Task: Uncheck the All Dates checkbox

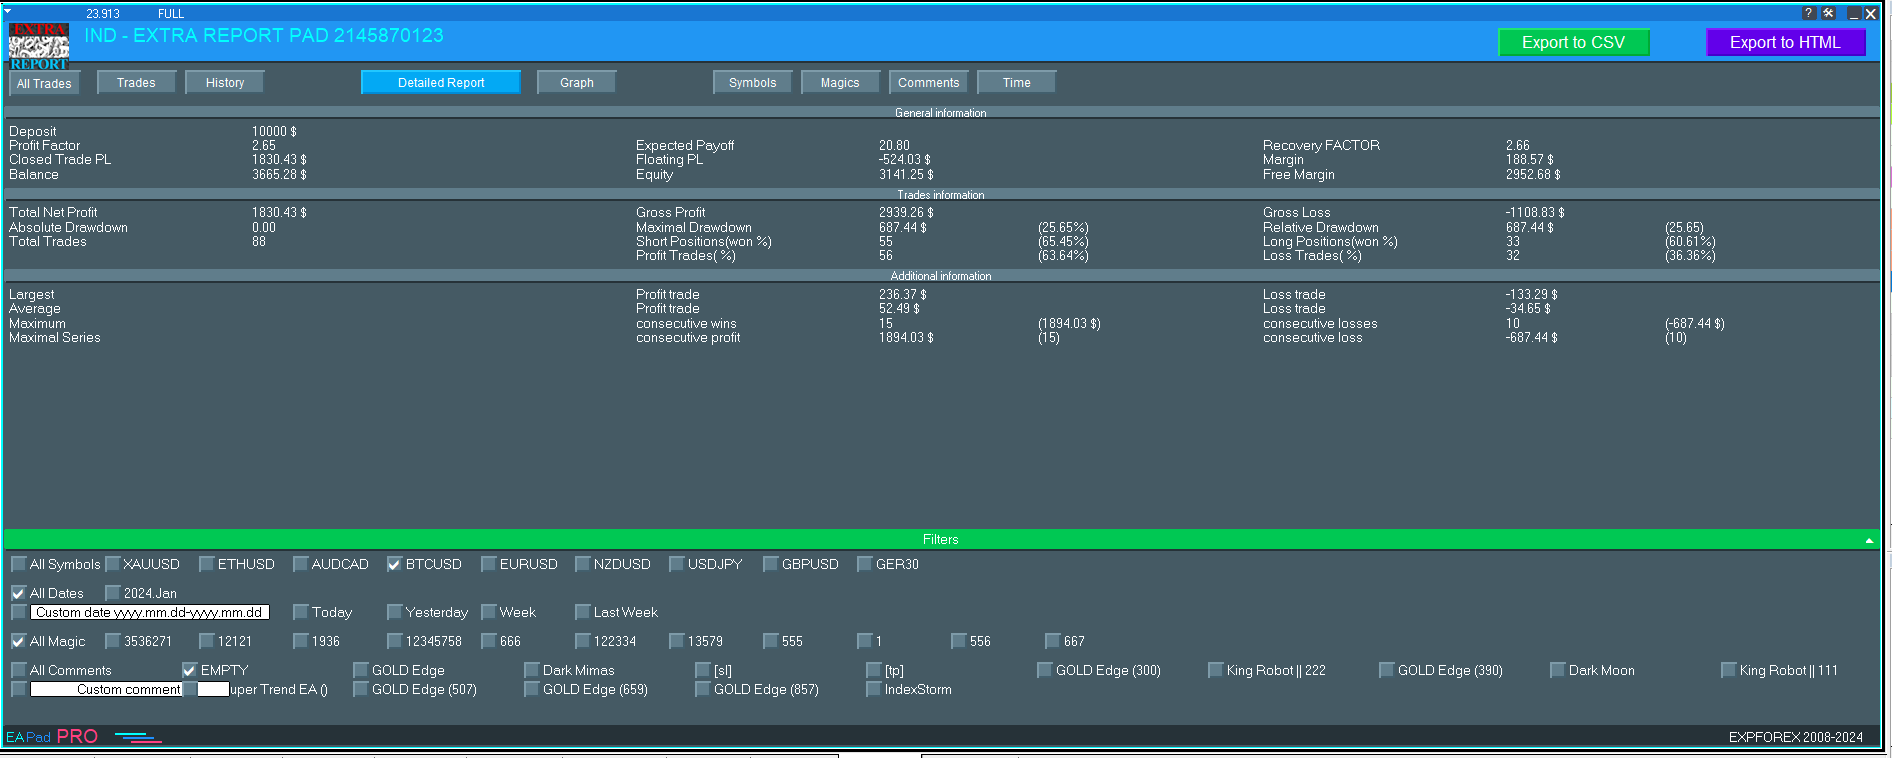Action: [18, 593]
